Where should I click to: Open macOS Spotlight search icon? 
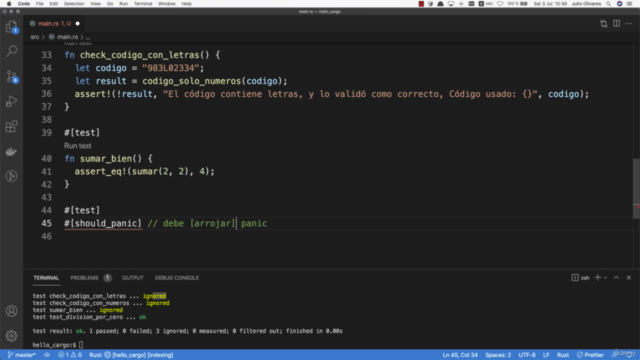click(x=609, y=4)
